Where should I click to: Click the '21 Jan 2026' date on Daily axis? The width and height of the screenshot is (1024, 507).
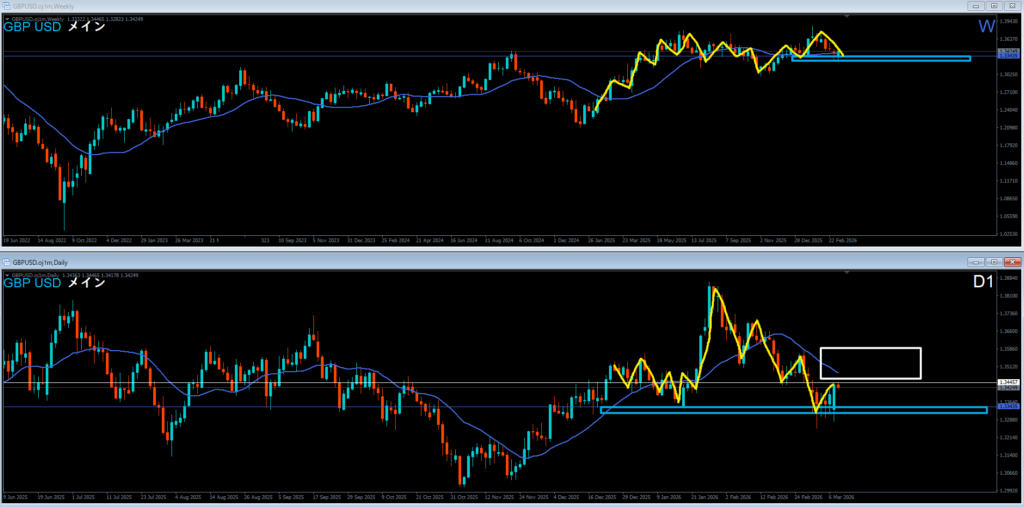[705, 498]
